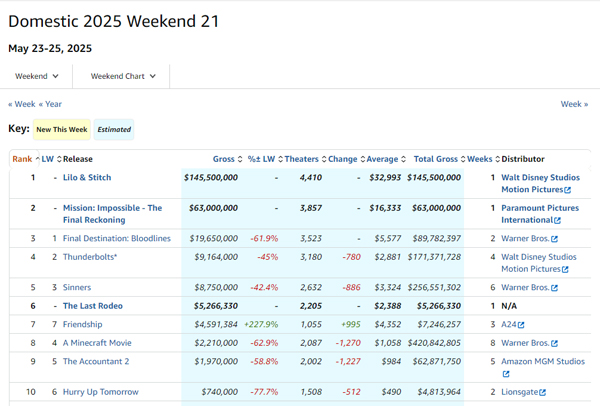This screenshot has height=406, width=600.
Task: Click external link icon in Sinners row
Action: tap(554, 288)
